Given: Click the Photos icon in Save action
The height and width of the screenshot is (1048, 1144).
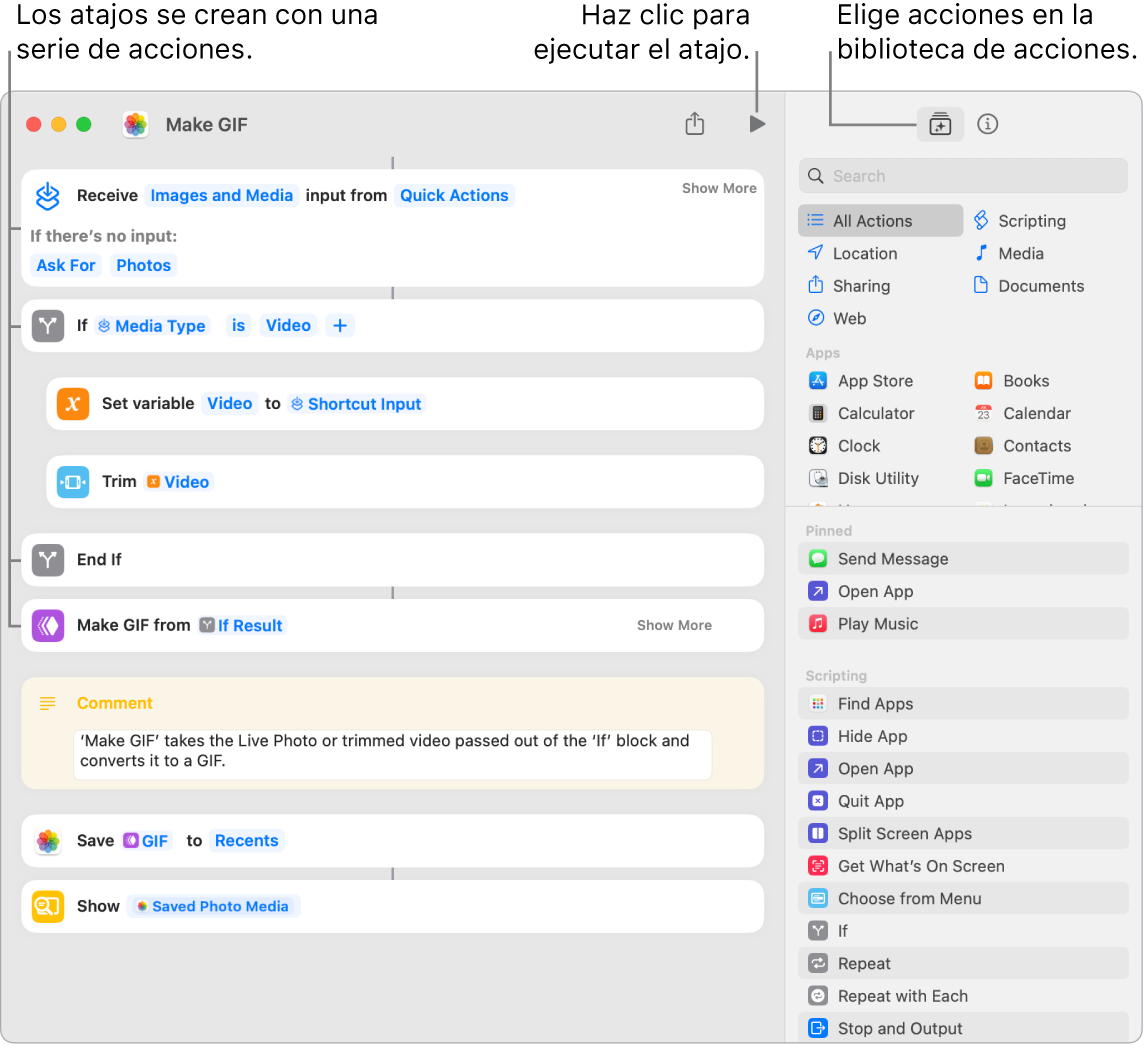Looking at the screenshot, I should coord(48,841).
